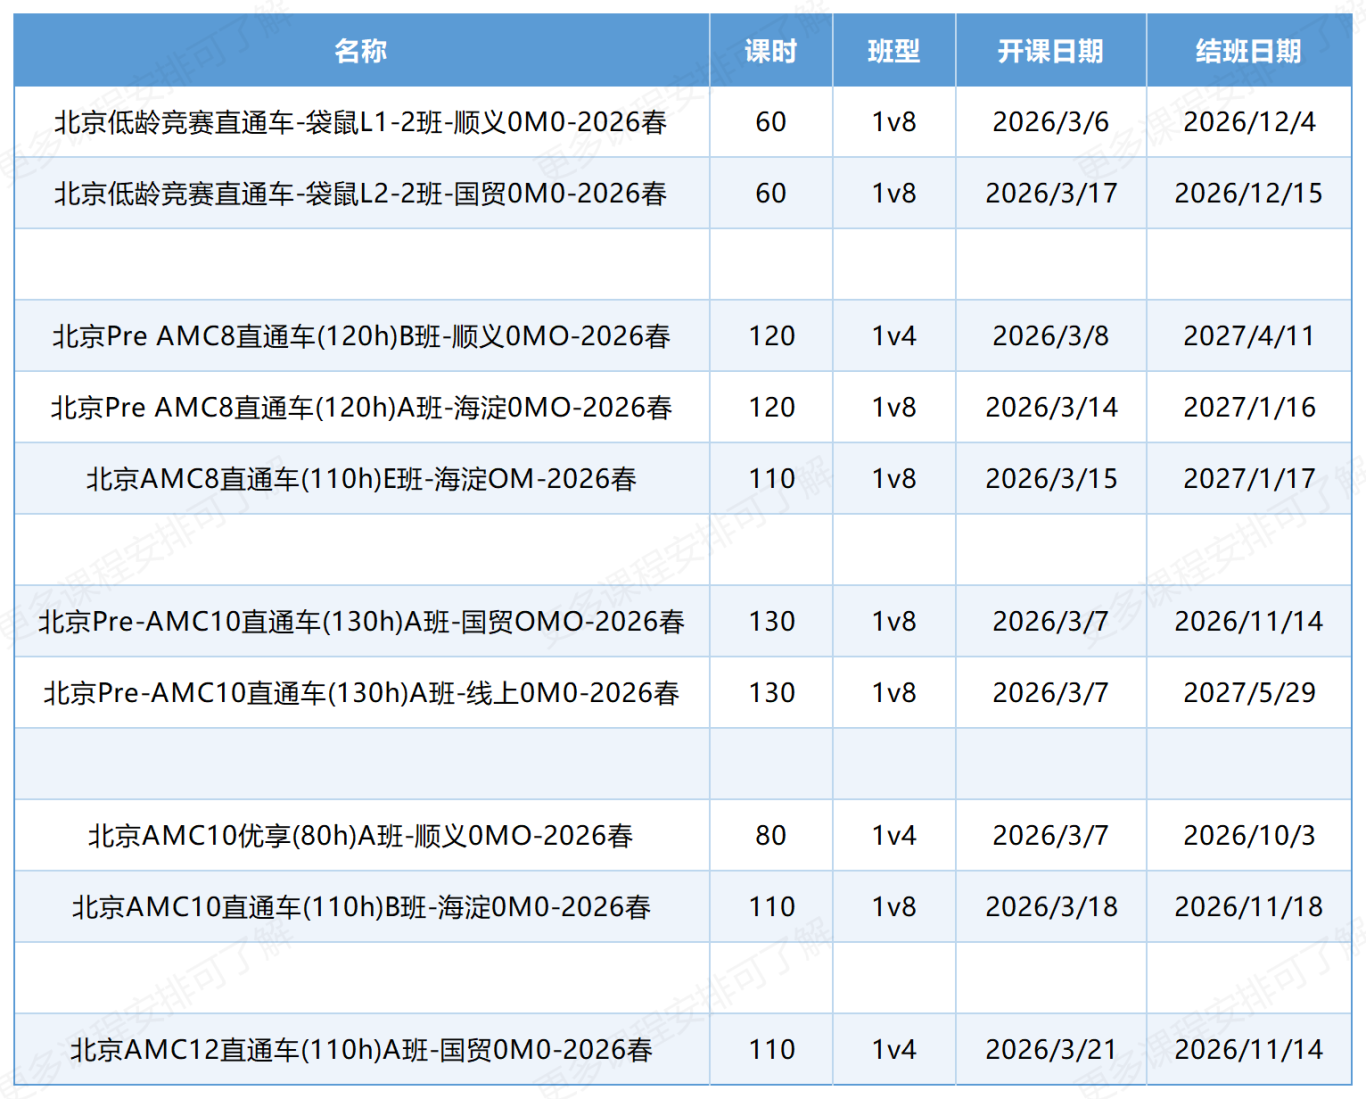
Task: Click the 结班日期 column header
Action: 1248,51
